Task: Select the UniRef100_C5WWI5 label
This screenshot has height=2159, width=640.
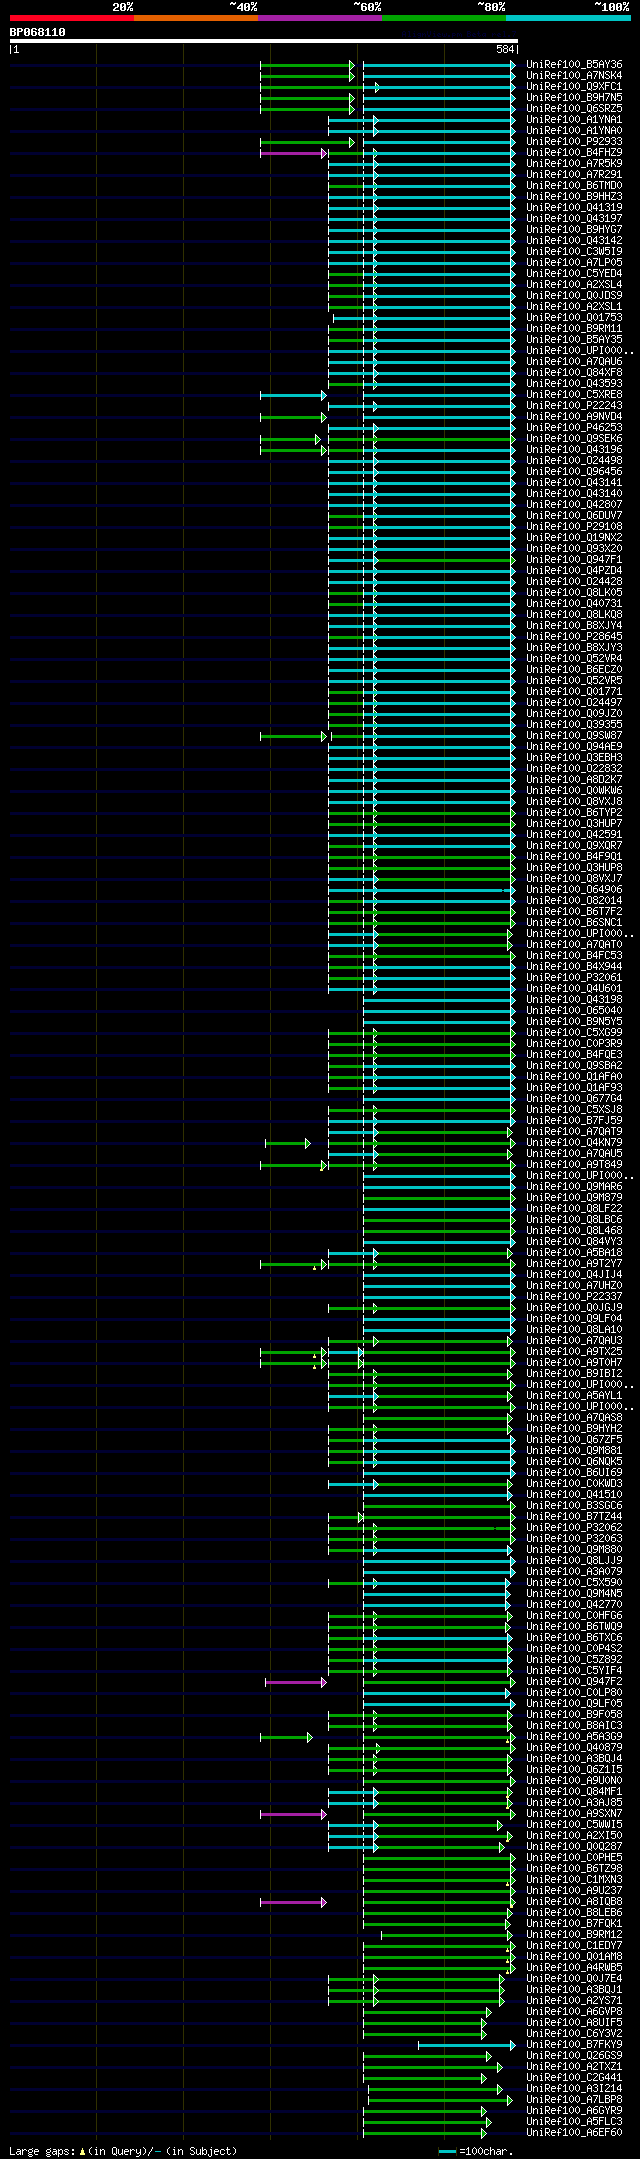Action: (574, 1824)
